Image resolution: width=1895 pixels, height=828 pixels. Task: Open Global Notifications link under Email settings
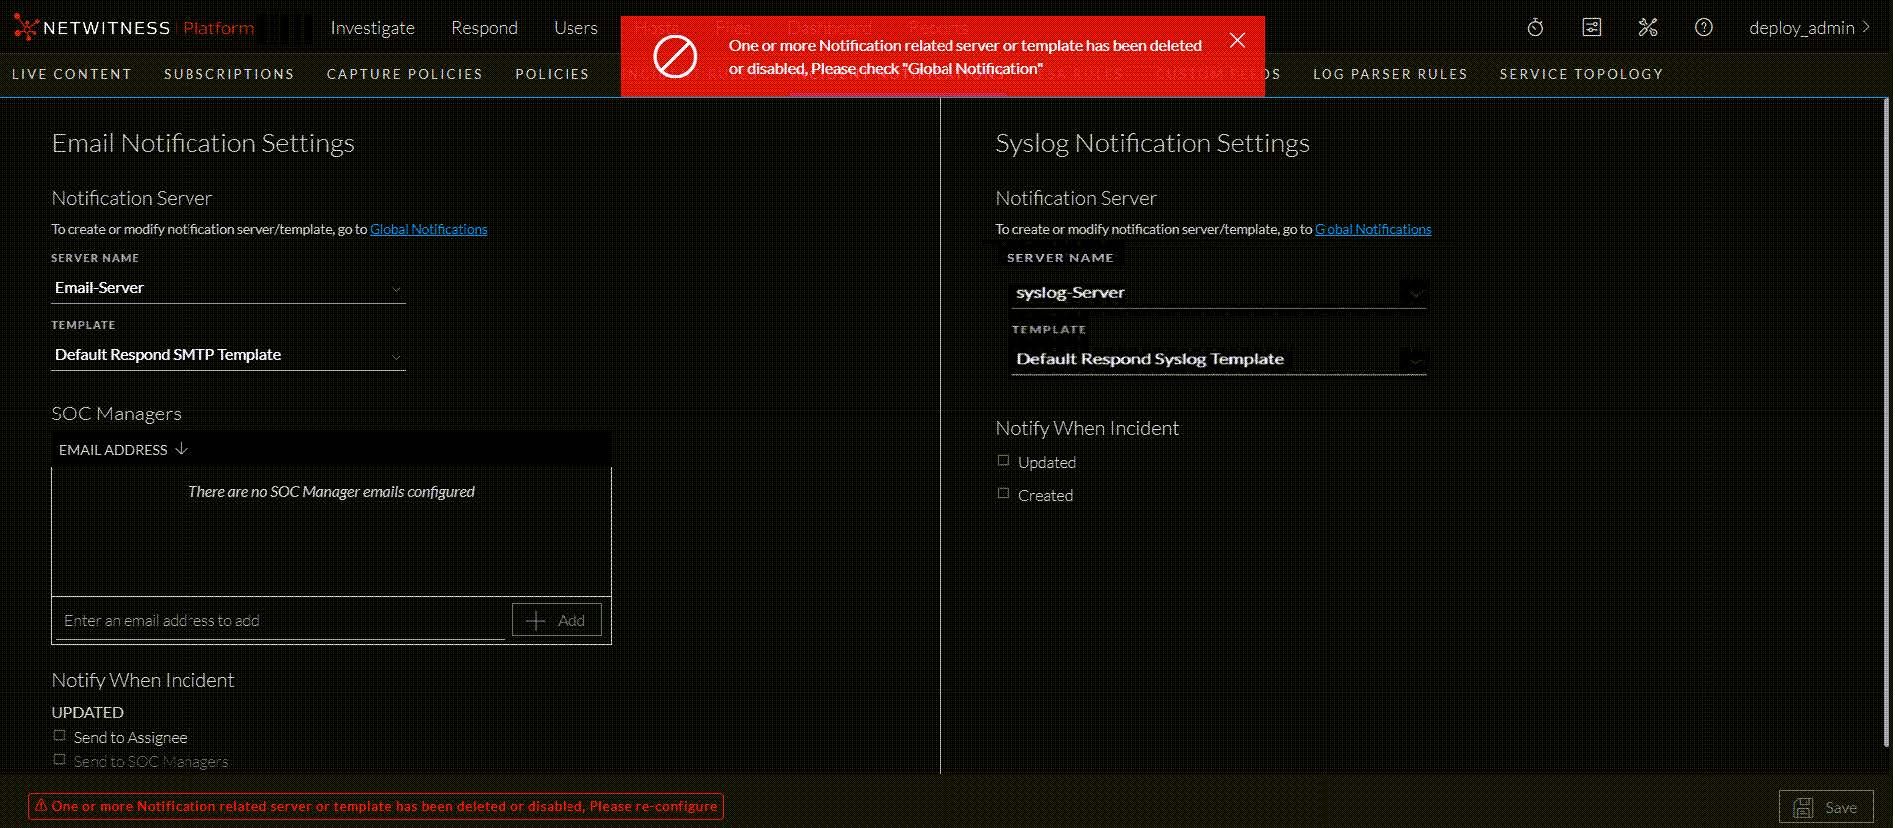coord(428,229)
